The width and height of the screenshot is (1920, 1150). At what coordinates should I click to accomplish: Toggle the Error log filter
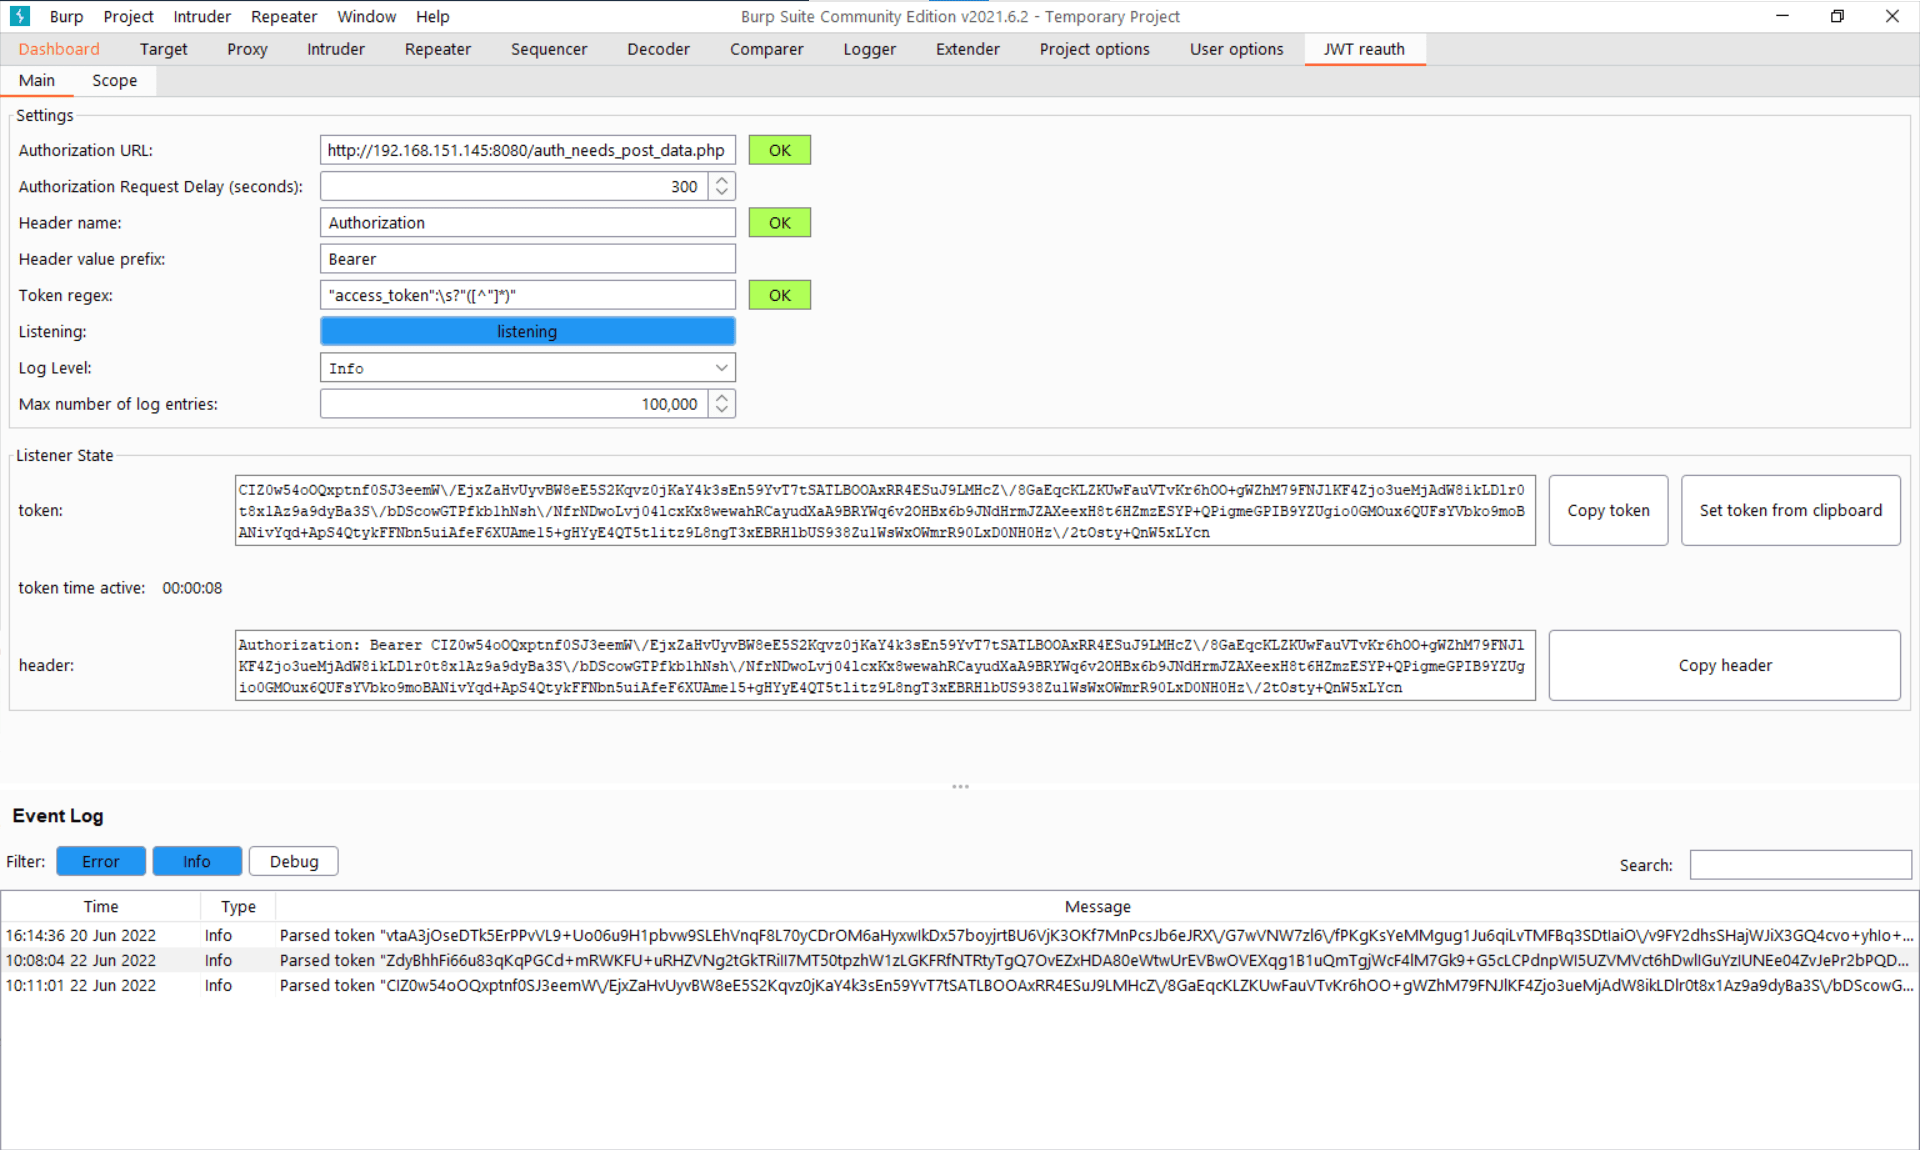tap(100, 861)
